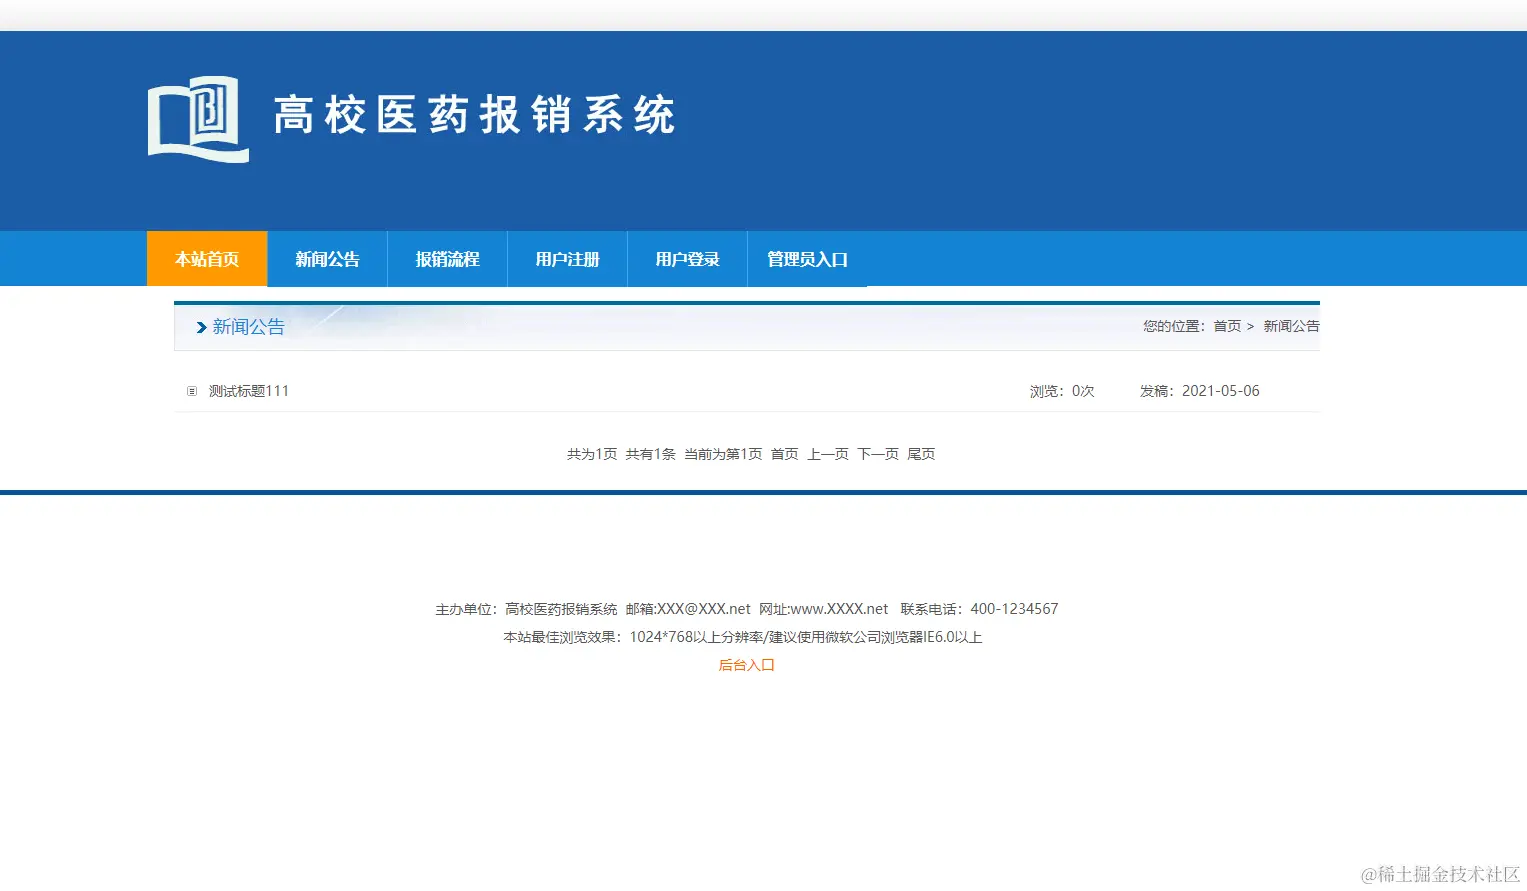Image resolution: width=1527 pixels, height=891 pixels.
Task: Open the orange 后台入口 footer link
Action: pos(747,665)
